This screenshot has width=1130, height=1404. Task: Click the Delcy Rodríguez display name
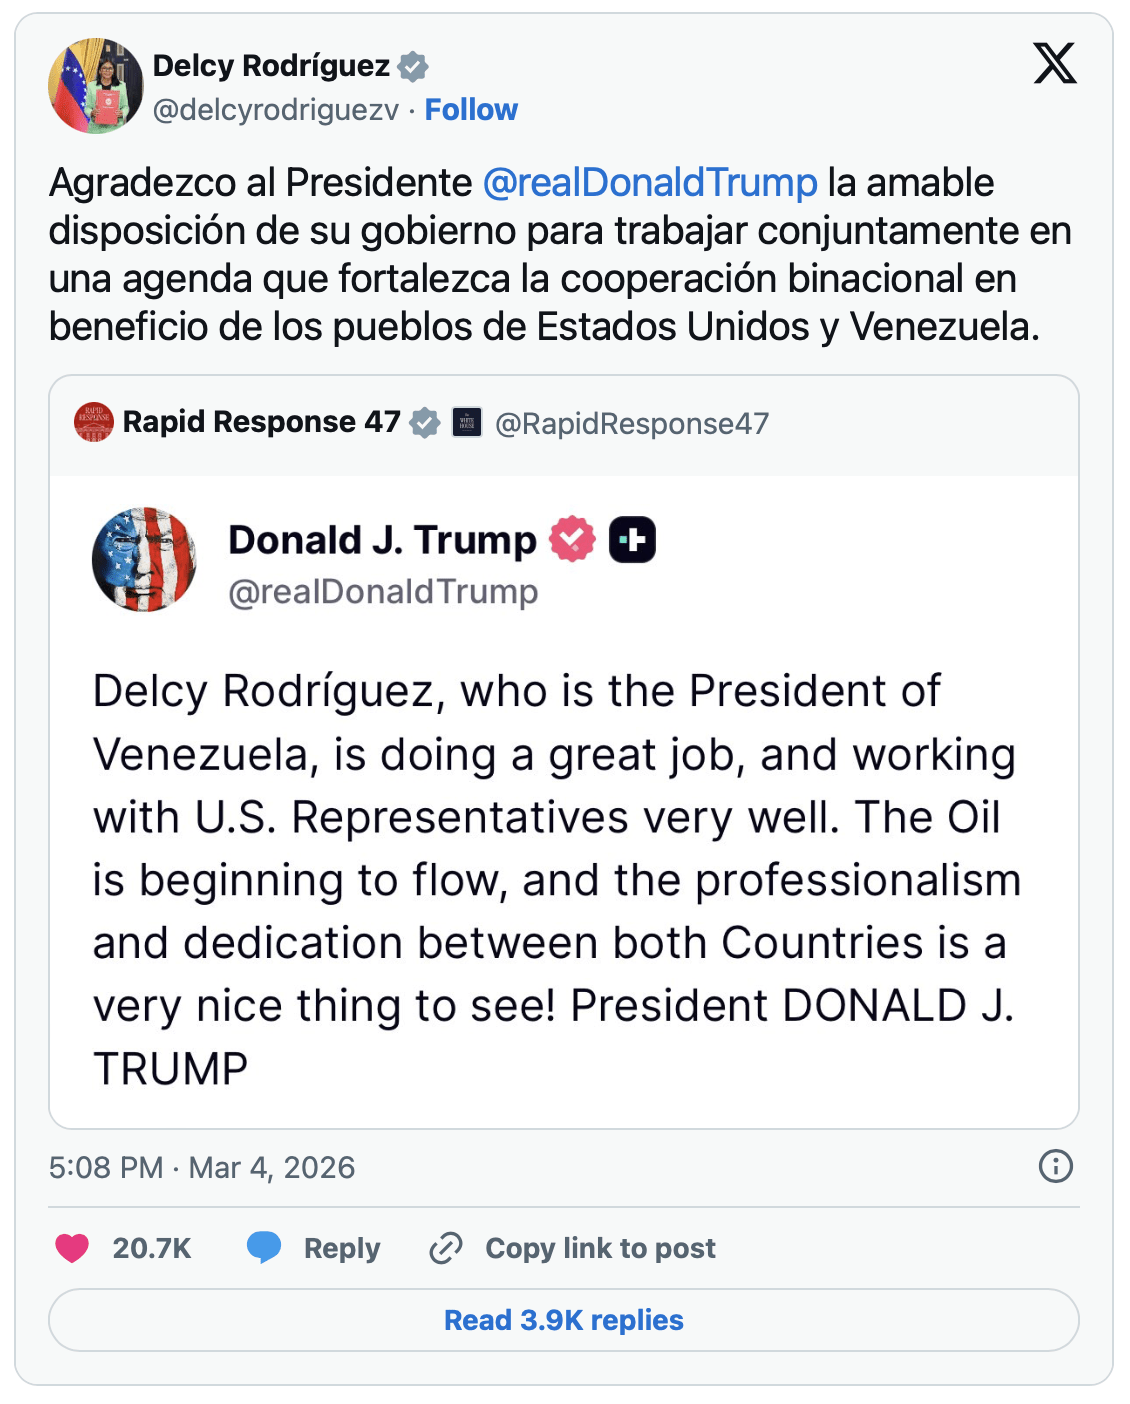click(271, 66)
